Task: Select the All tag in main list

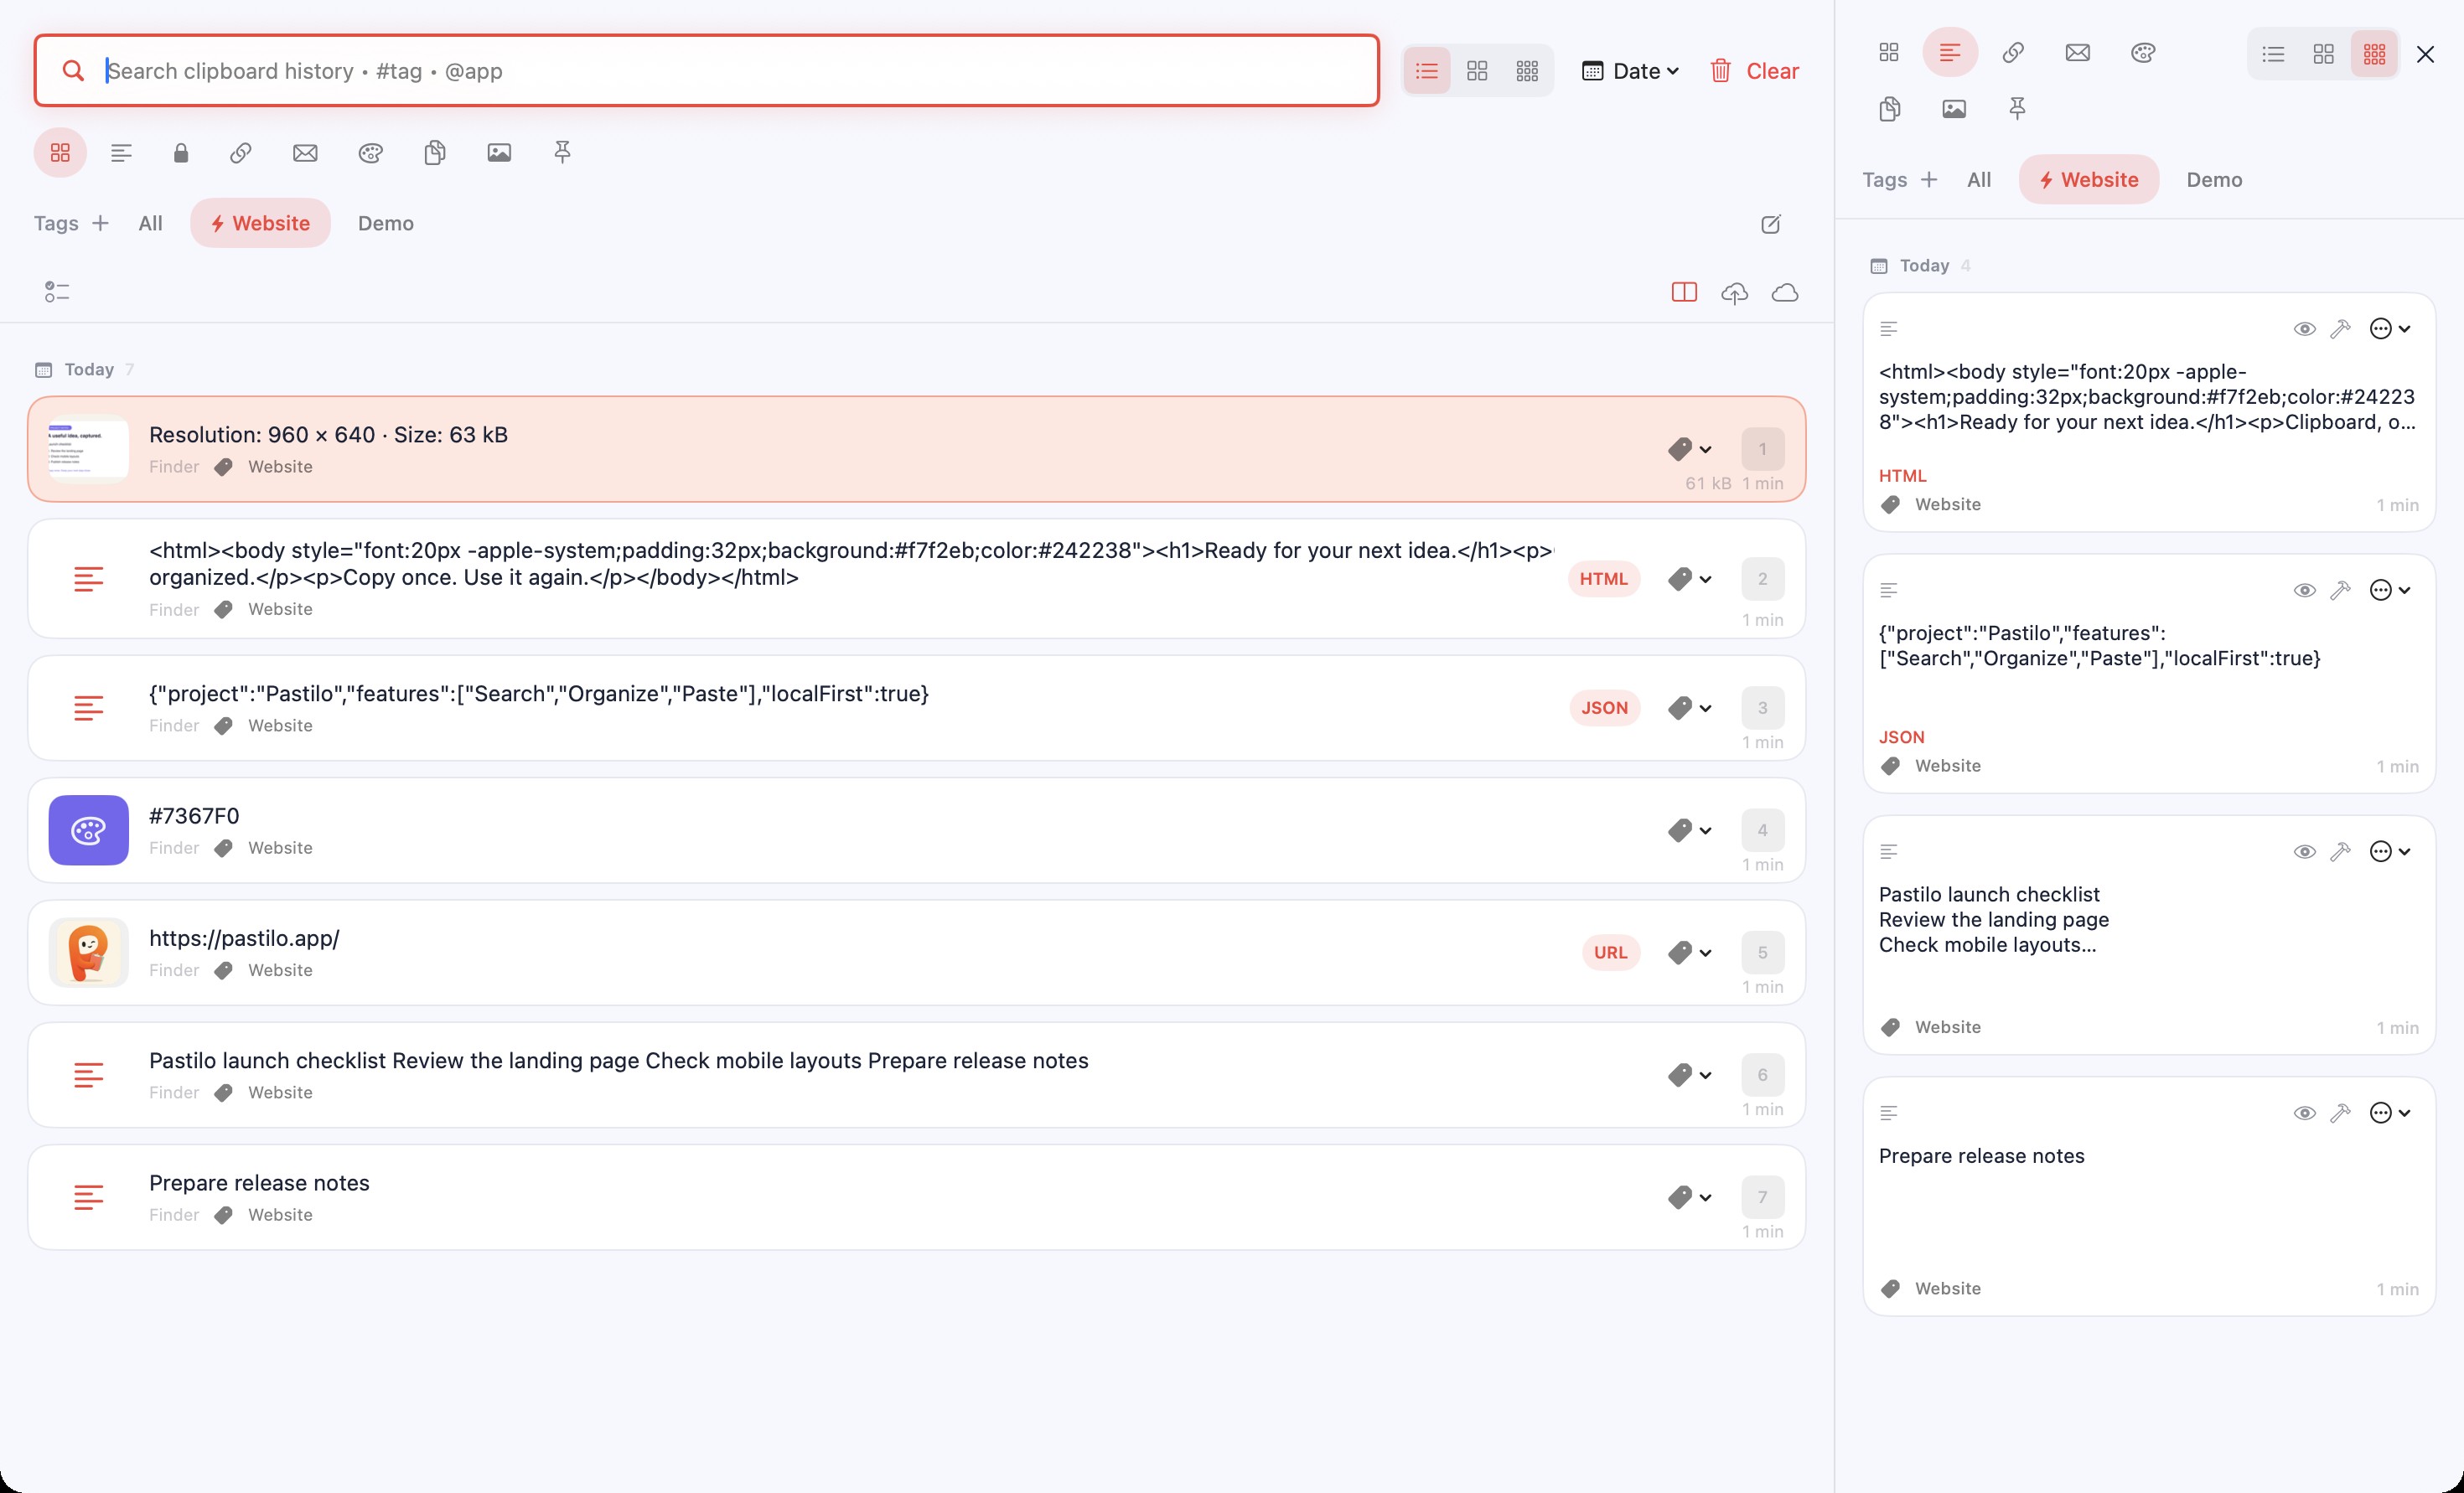Action: pos(150,223)
